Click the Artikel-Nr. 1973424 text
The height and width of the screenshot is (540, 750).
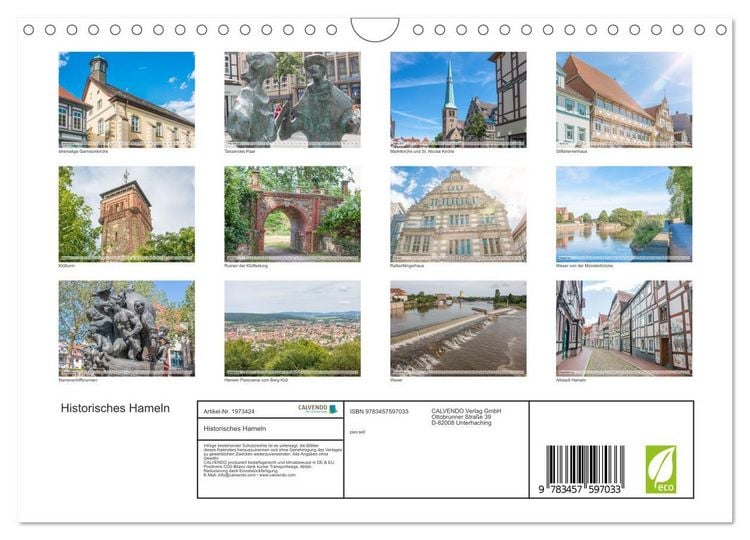tap(229, 411)
